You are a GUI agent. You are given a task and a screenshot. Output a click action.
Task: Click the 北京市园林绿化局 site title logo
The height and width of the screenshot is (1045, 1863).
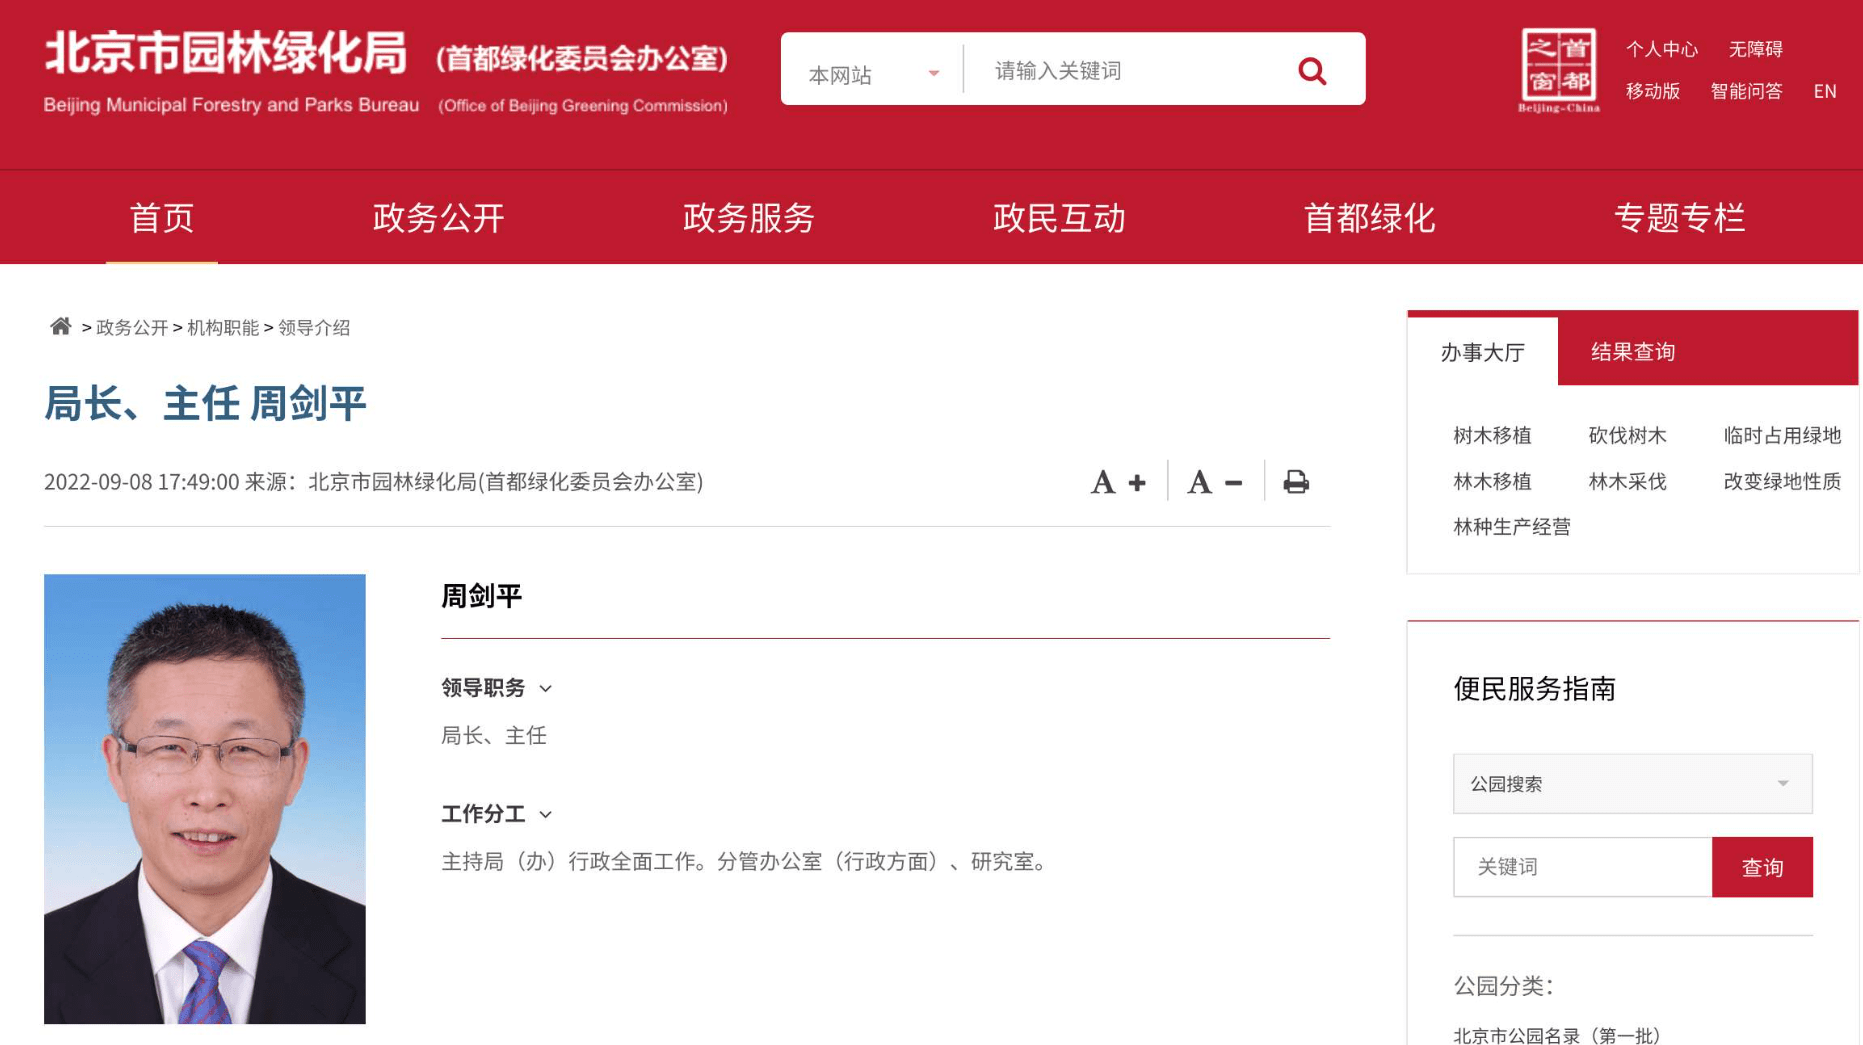click(226, 52)
